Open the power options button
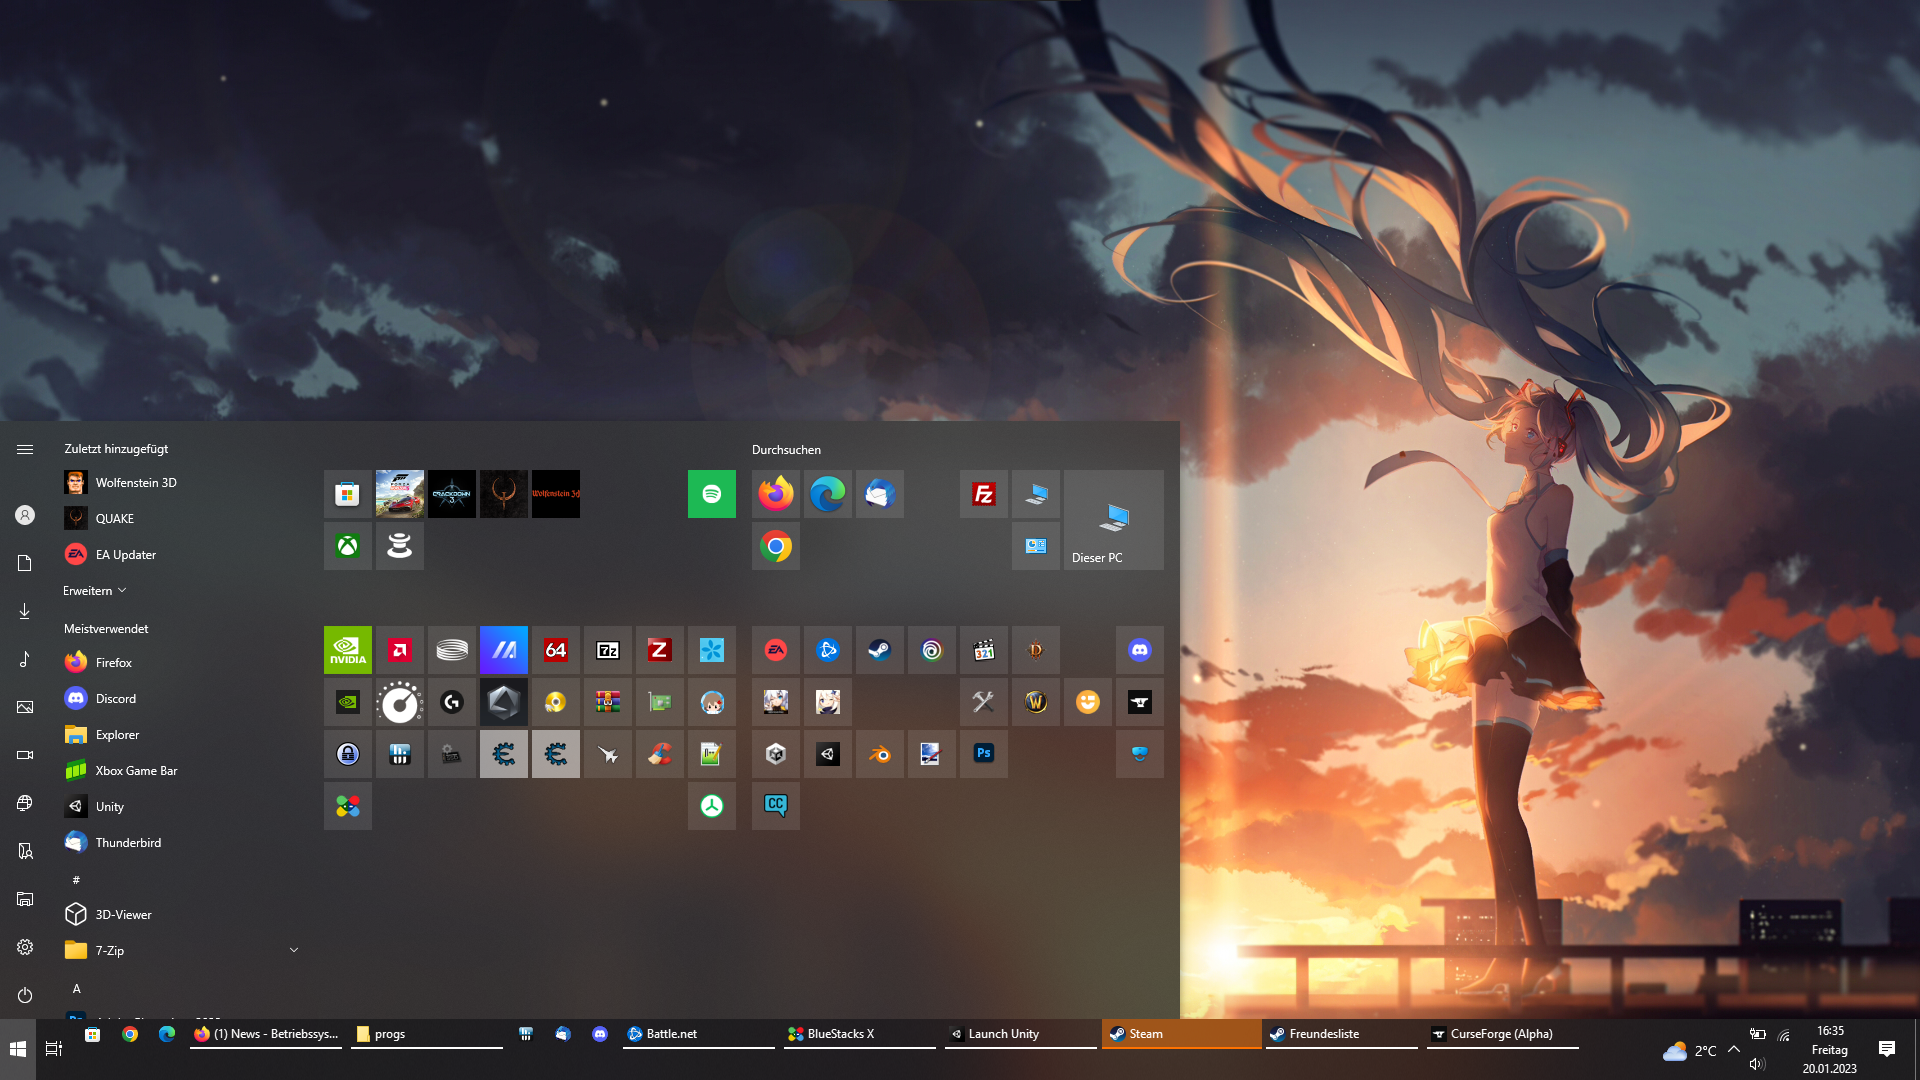1920x1080 pixels. pos(25,995)
